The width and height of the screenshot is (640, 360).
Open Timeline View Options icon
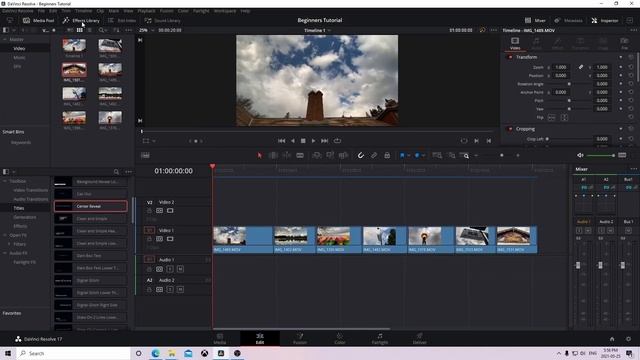(145, 156)
